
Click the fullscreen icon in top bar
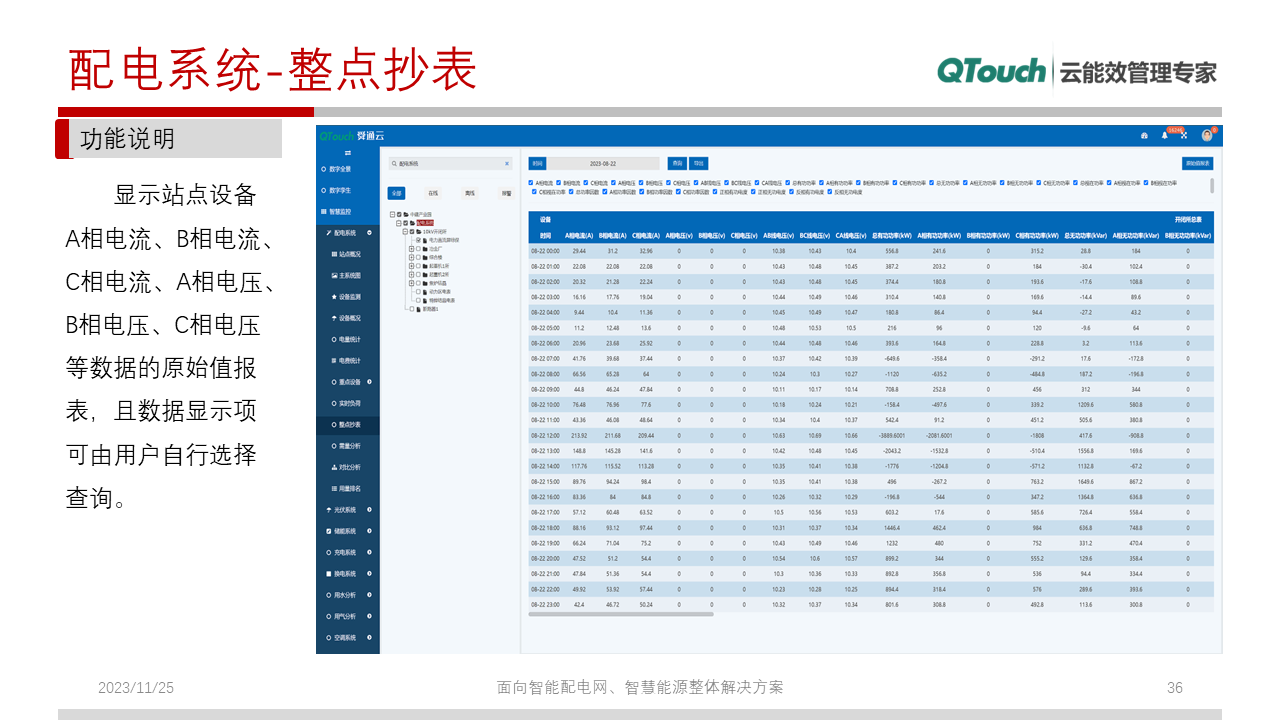pyautogui.click(x=1184, y=134)
